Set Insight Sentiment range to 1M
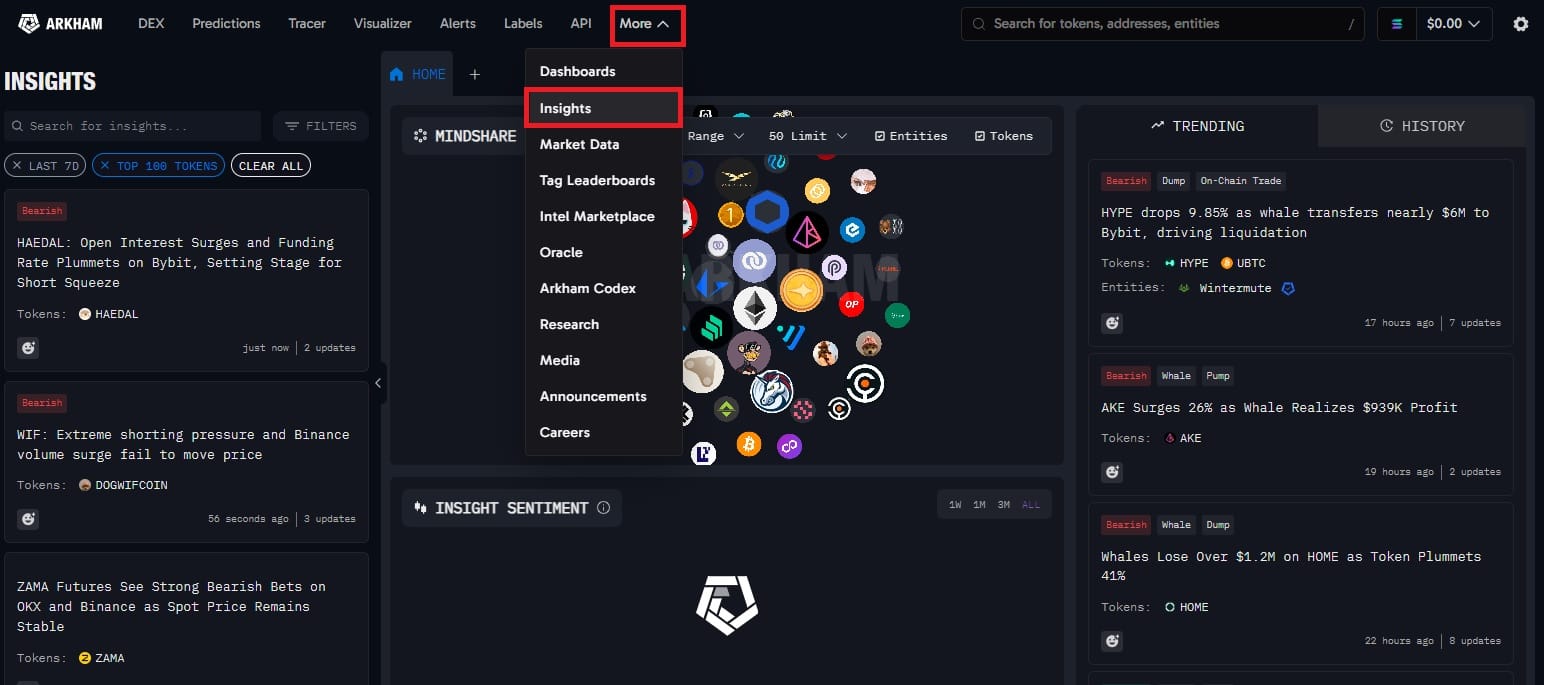This screenshot has height=685, width=1544. pos(979,505)
